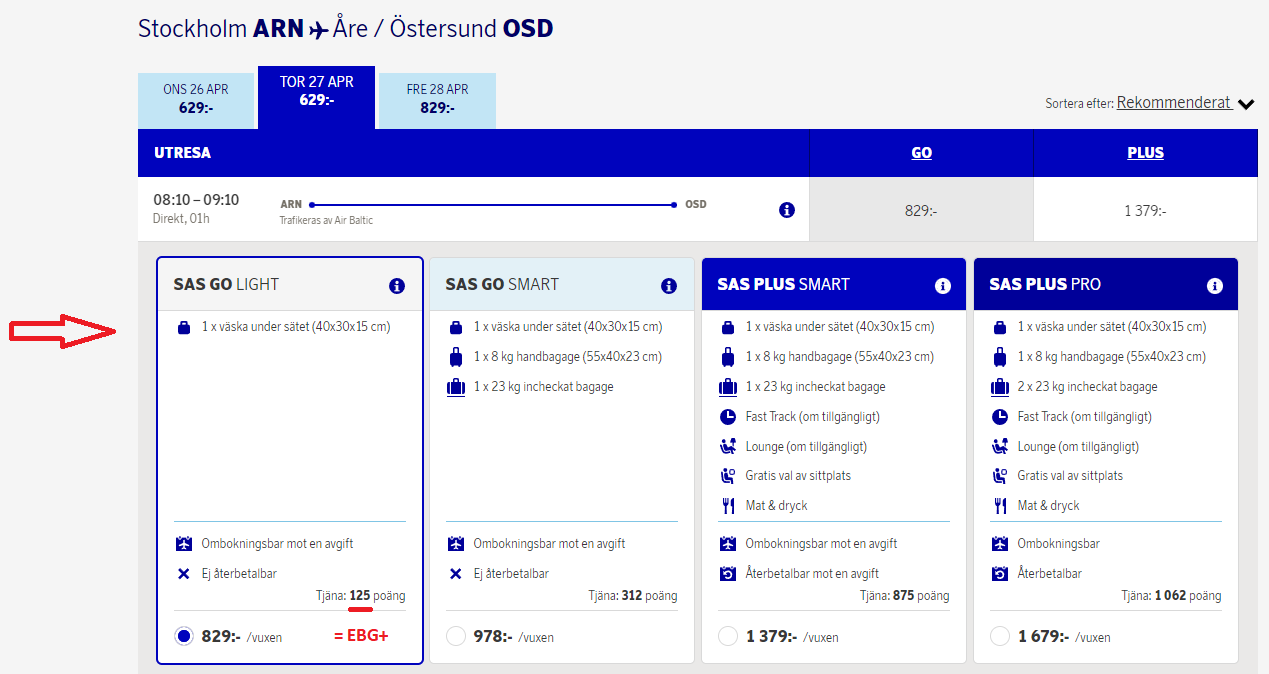This screenshot has width=1269, height=674.
Task: Select the TOR 27 APR date tab
Action: point(316,91)
